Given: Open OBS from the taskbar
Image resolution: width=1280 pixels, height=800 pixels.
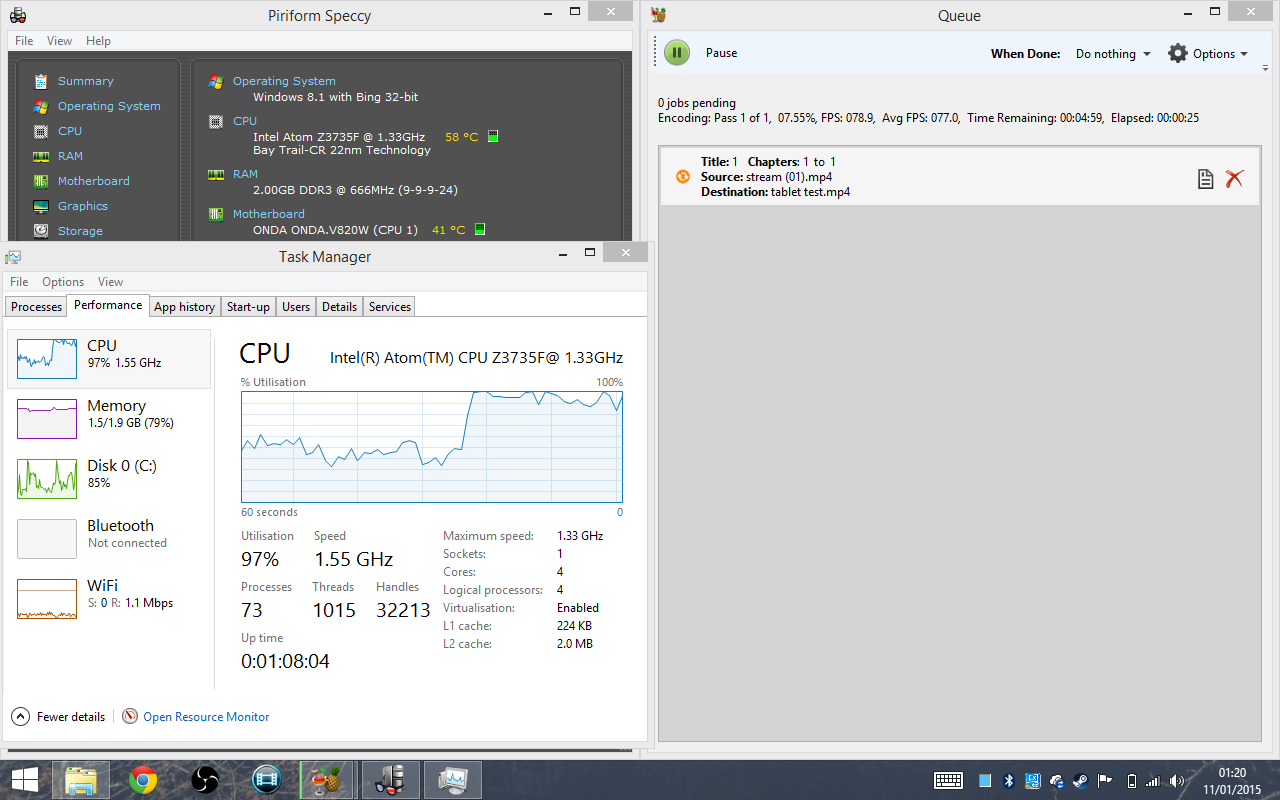Looking at the screenshot, I should 205,780.
